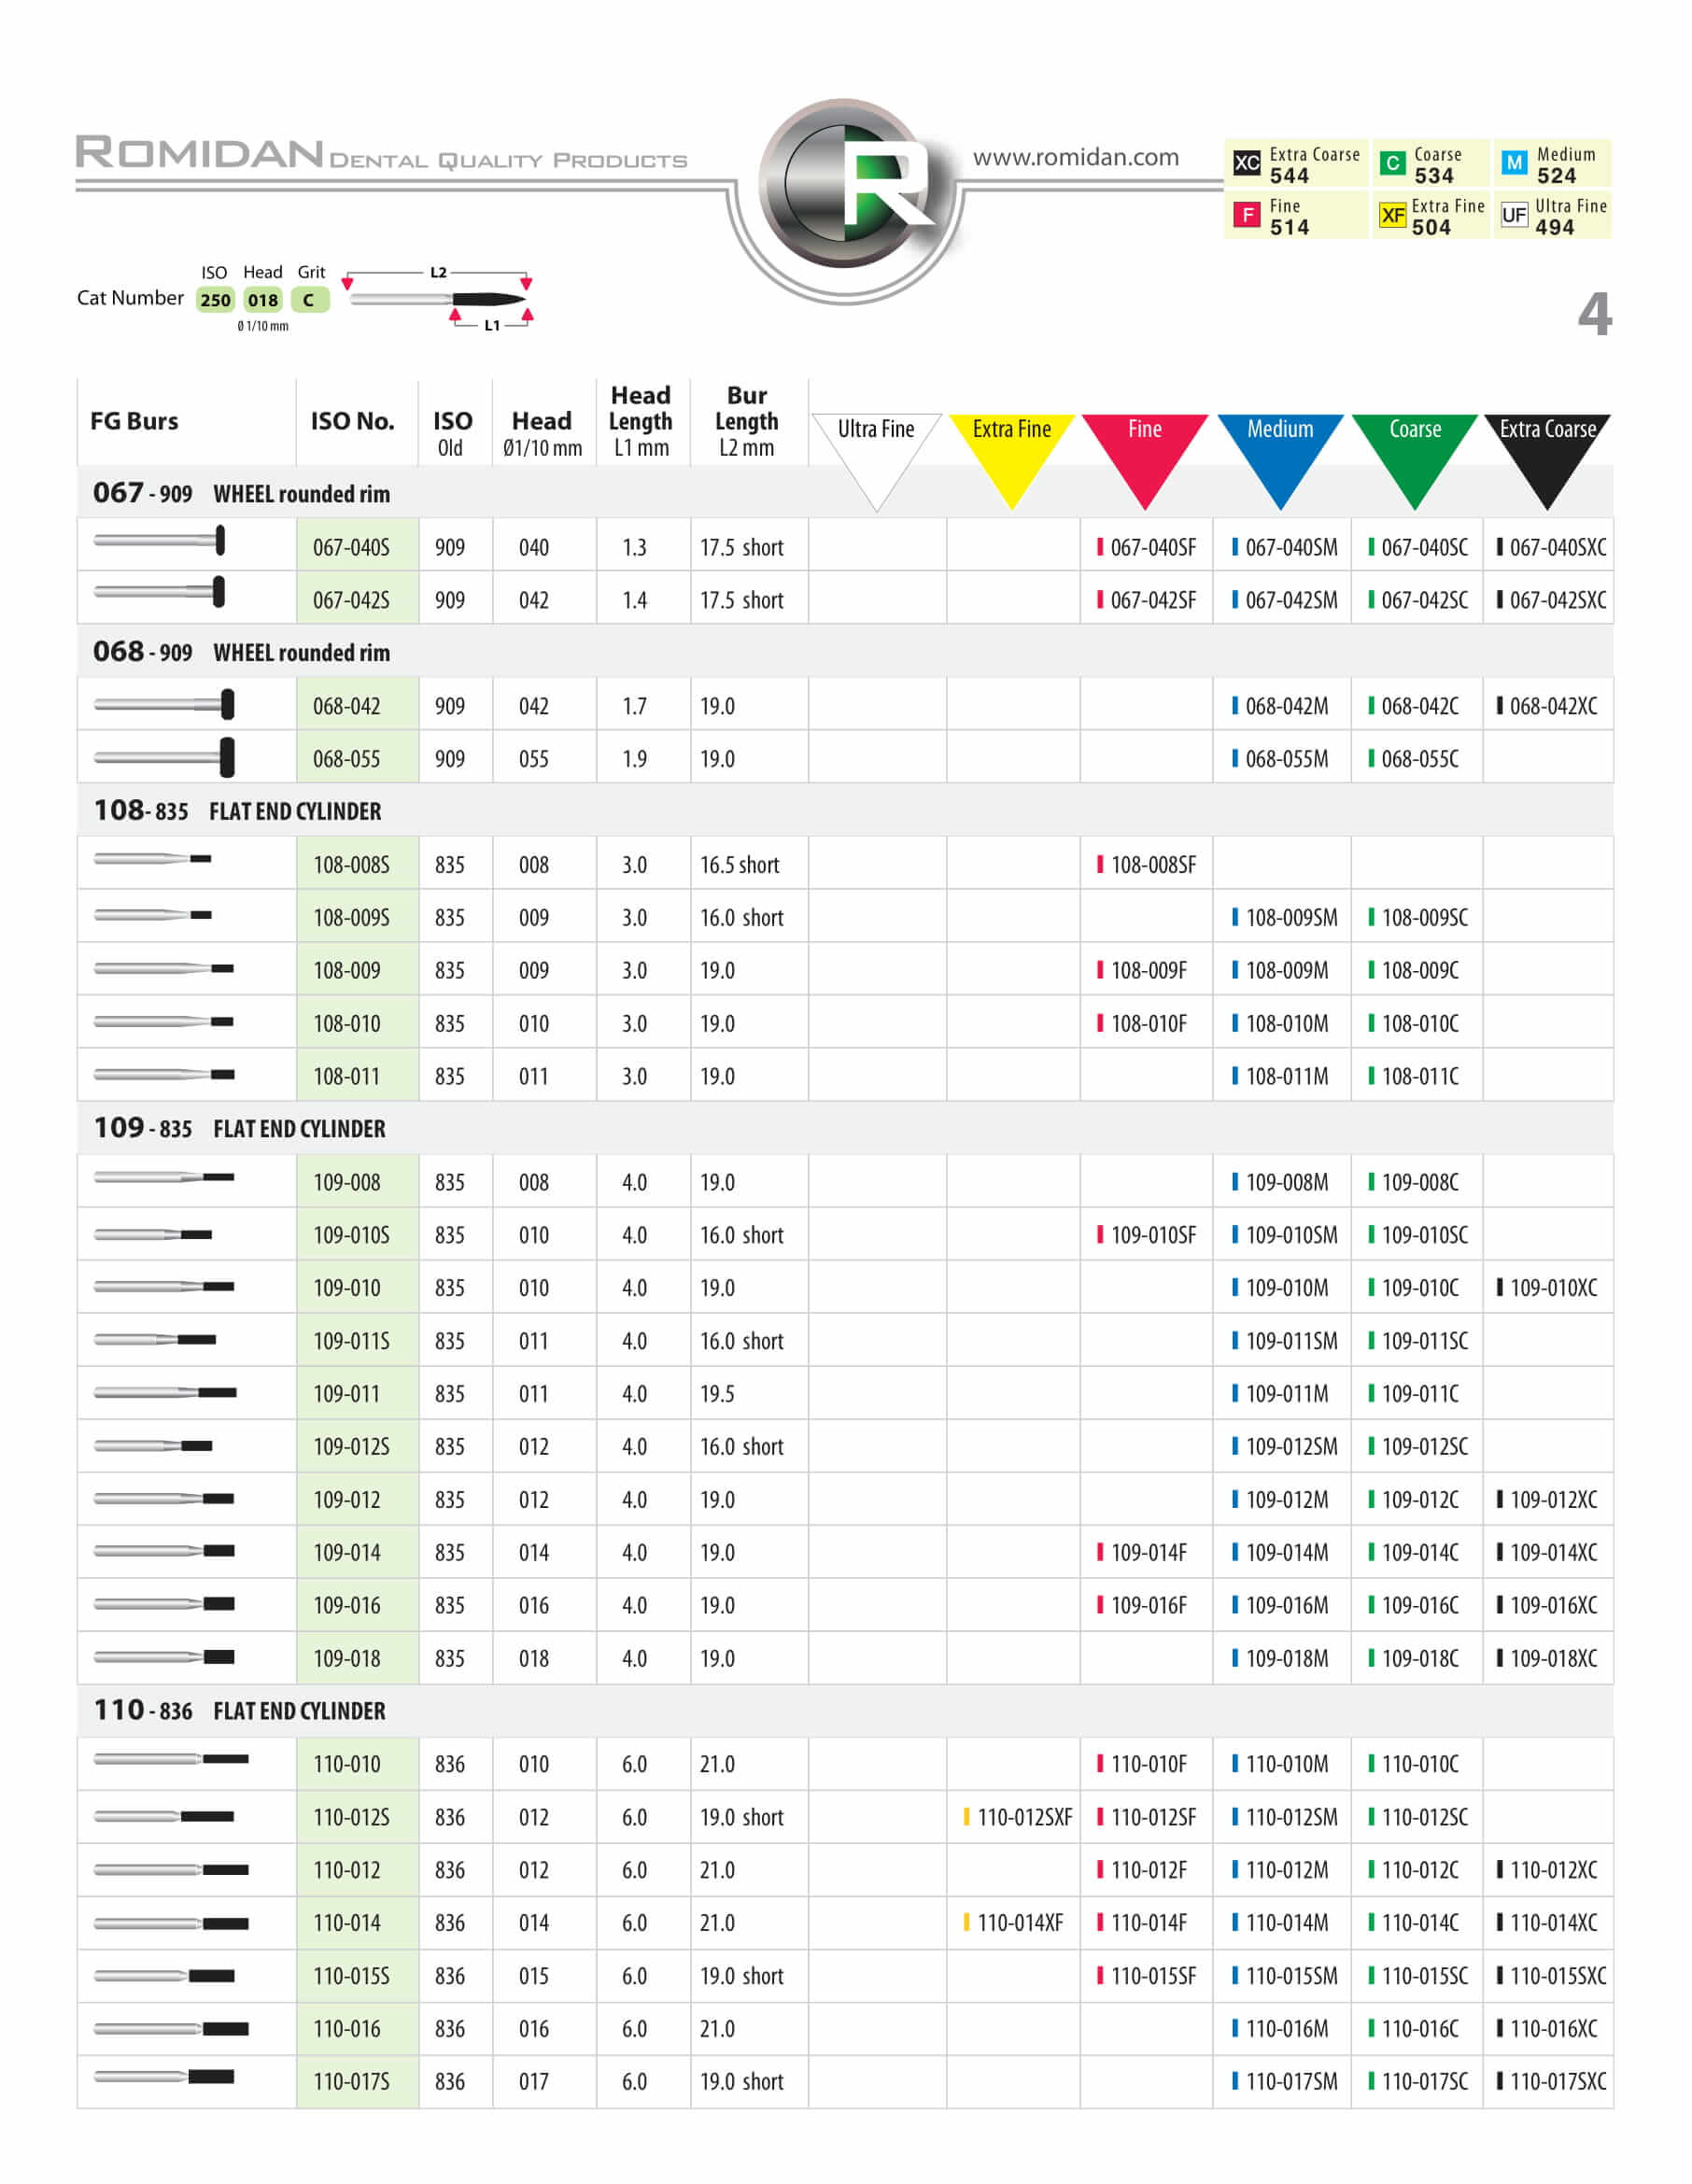The width and height of the screenshot is (1692, 2184).
Task: Click the ISO 250 sample code box
Action: 215,300
